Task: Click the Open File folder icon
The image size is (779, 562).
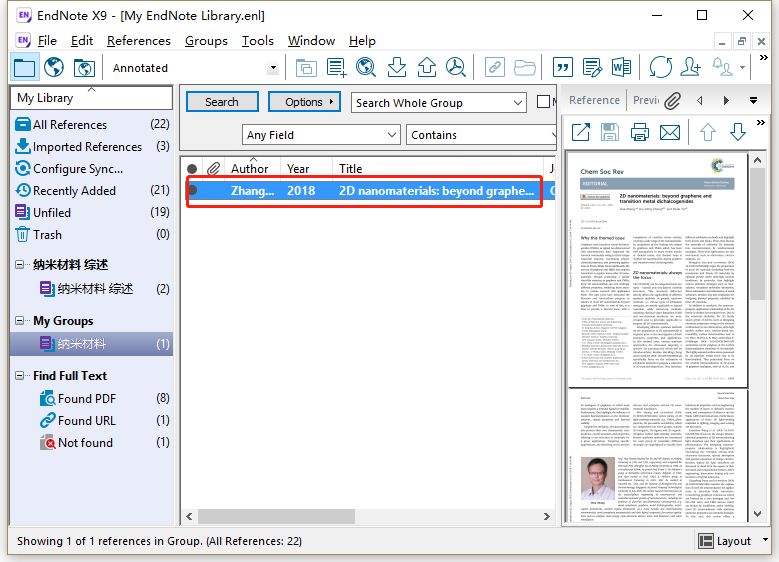Action: click(x=524, y=68)
